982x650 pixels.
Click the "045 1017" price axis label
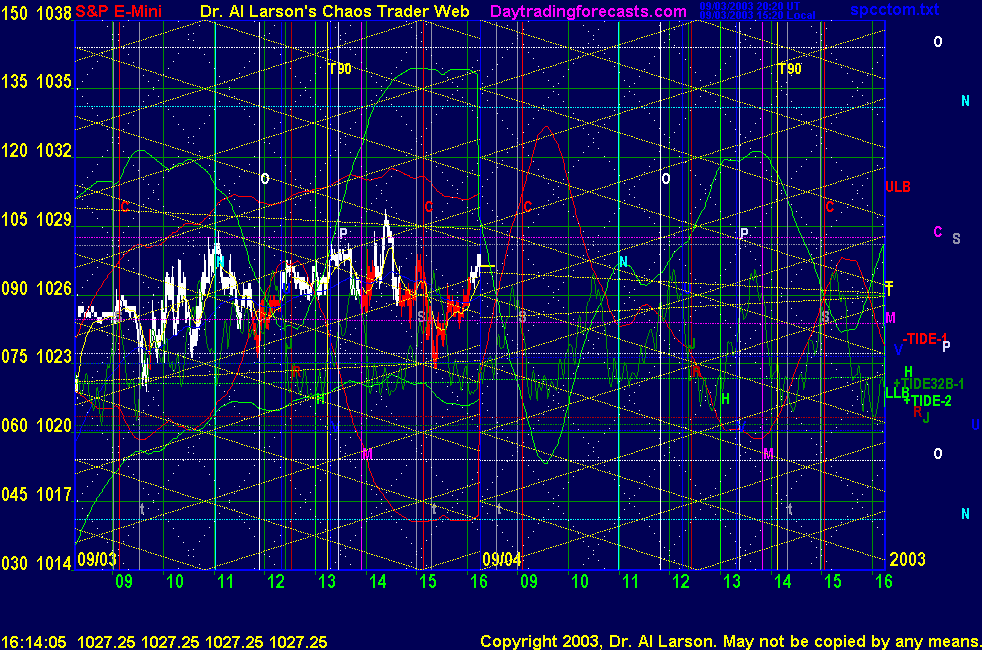[x=36, y=495]
